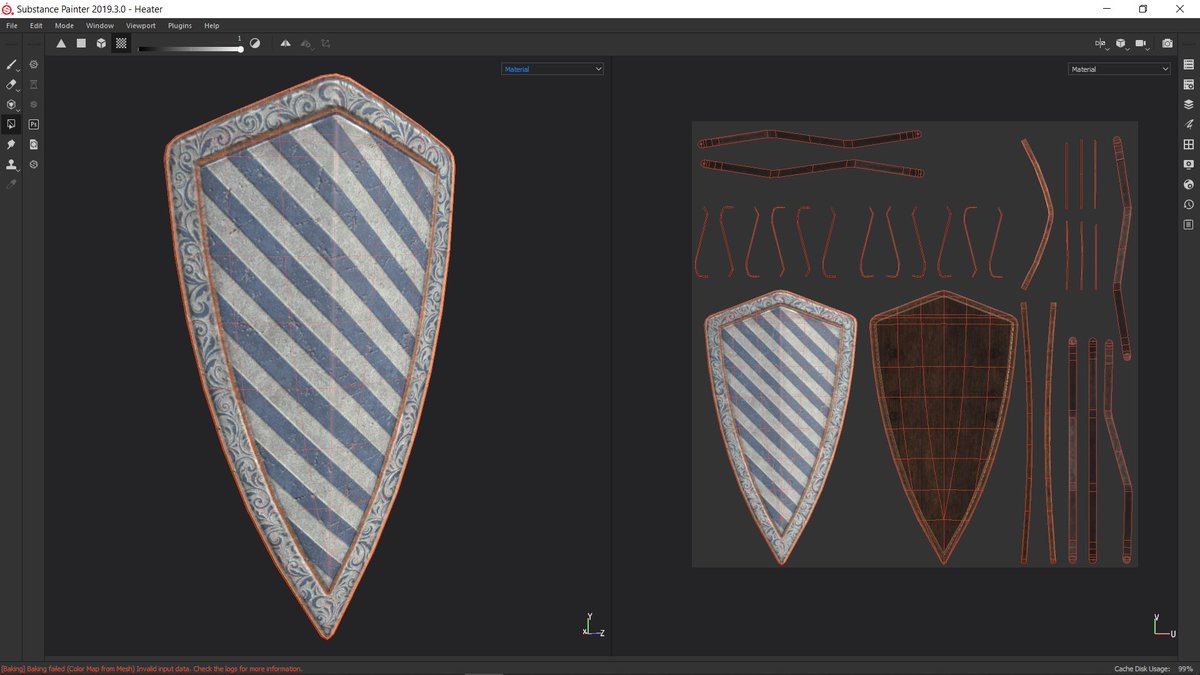Image resolution: width=1200 pixels, height=675 pixels.
Task: Expand the video camera selection dropdown
Action: (1142, 44)
